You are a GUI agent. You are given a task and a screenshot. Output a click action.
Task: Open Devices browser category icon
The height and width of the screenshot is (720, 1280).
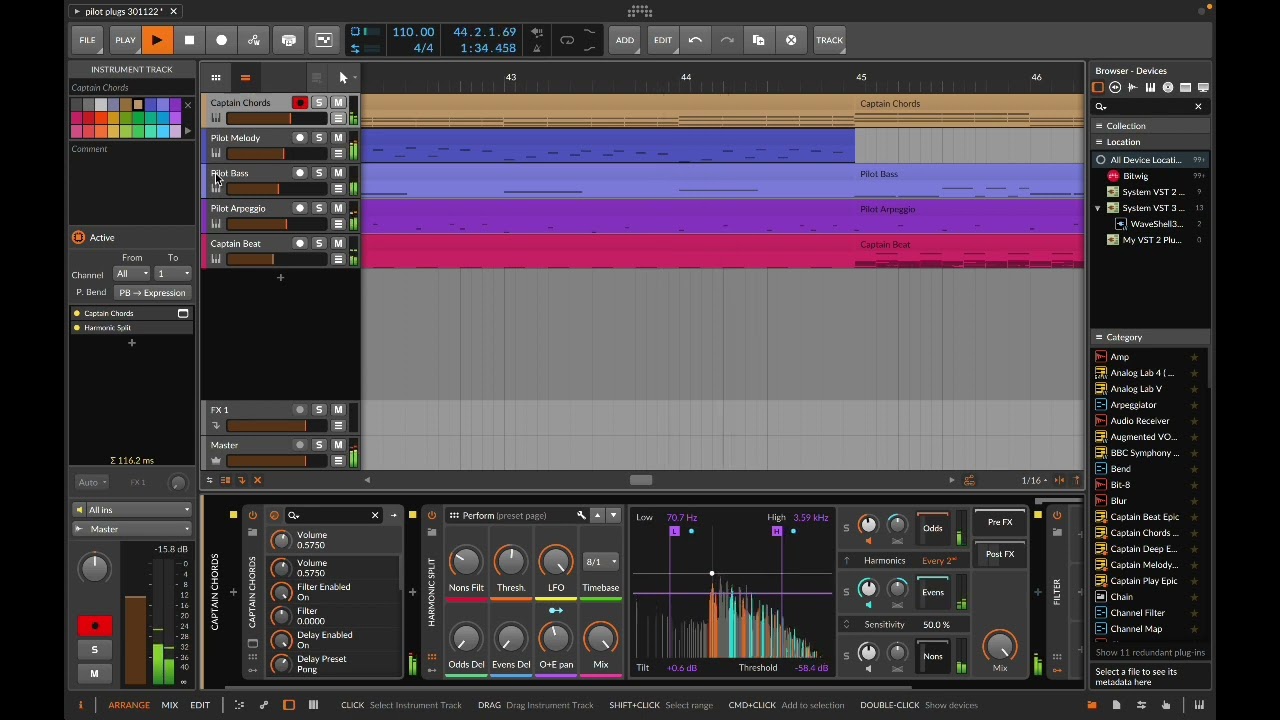1097,88
